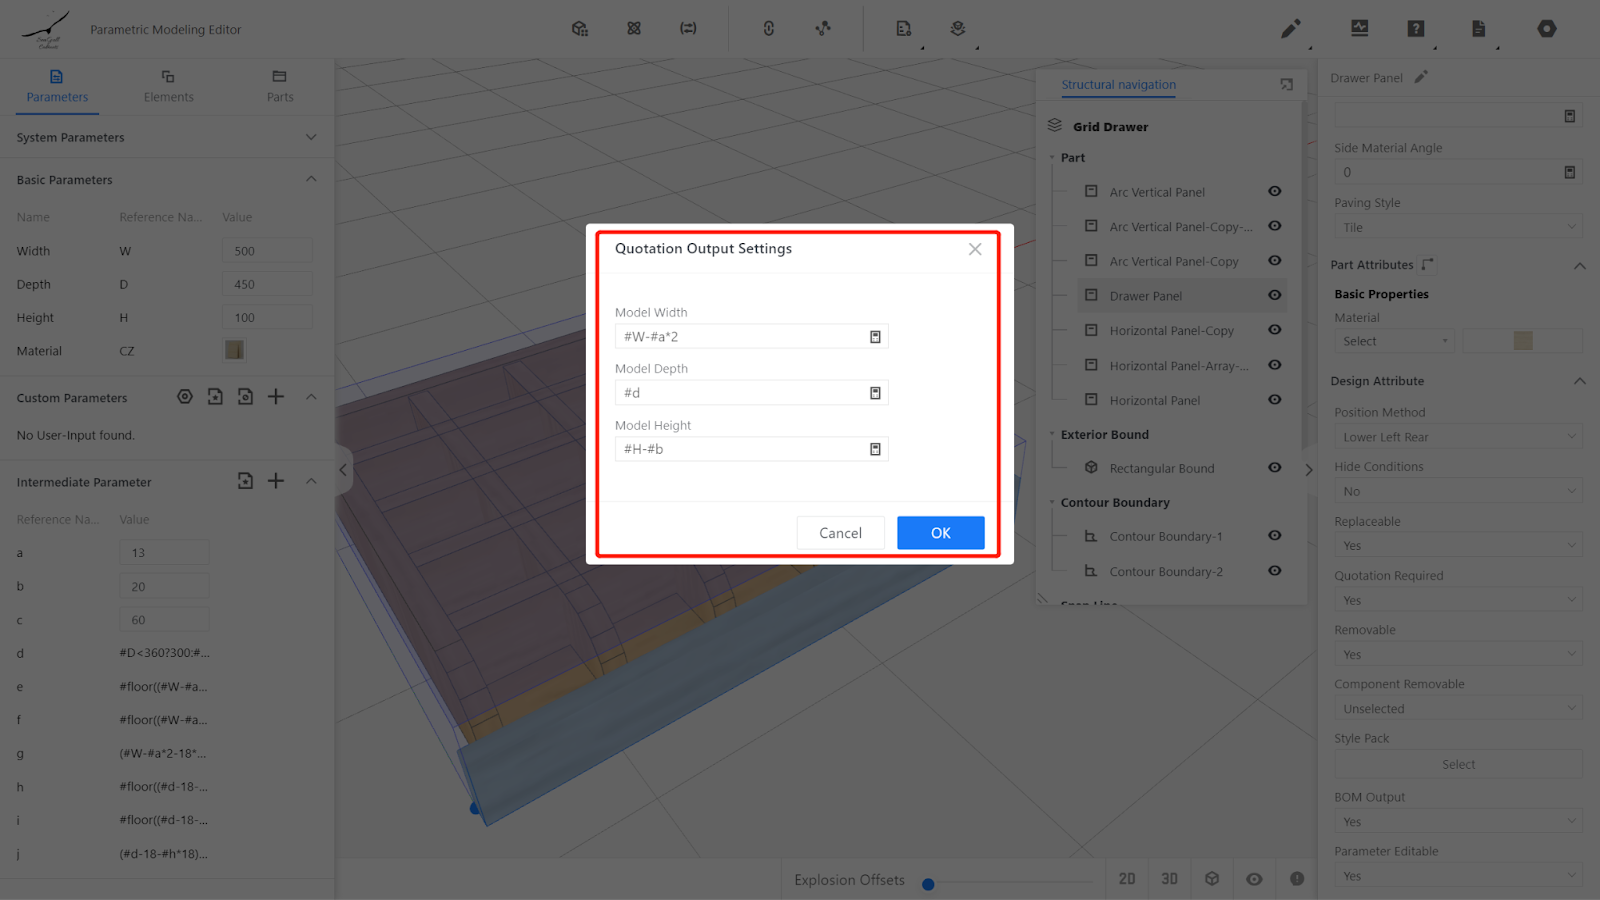Switch to the Parts tab

[280, 86]
